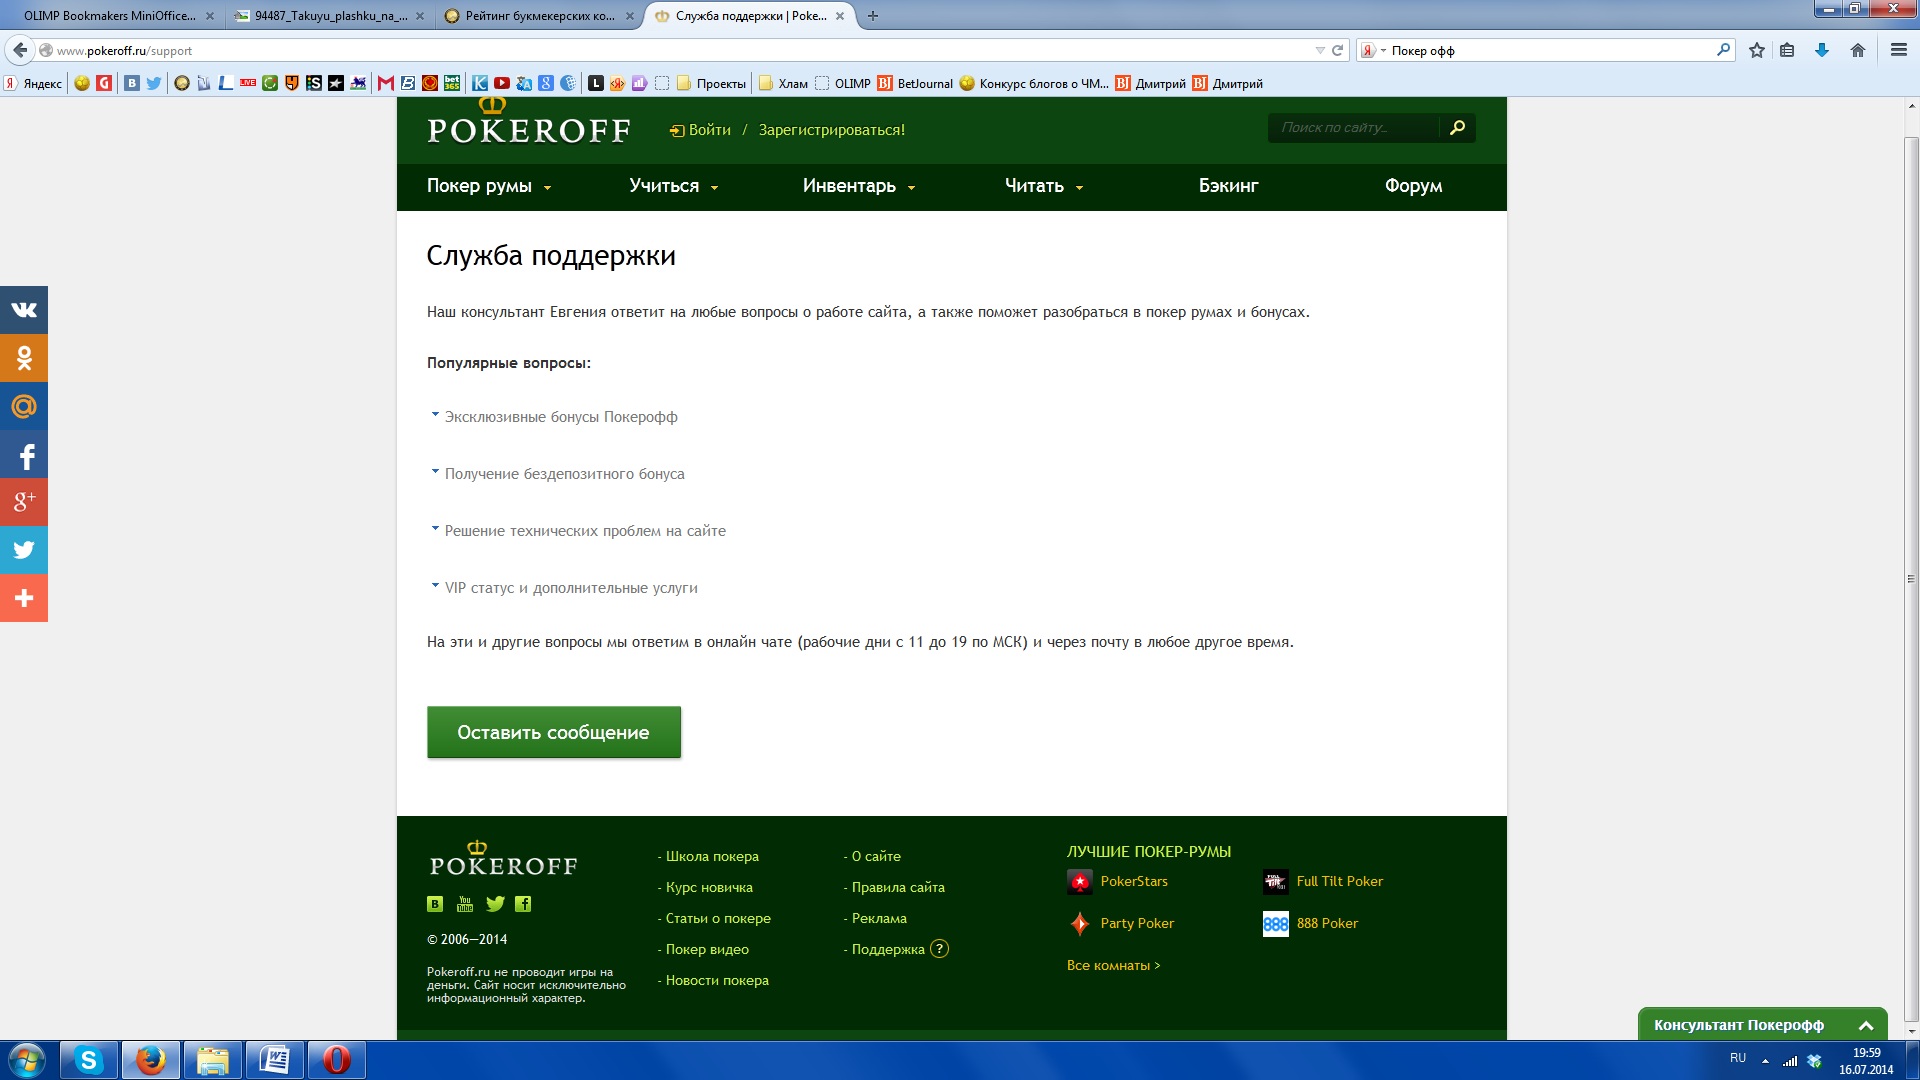Click Зарегистрироваться! link

pos(832,130)
